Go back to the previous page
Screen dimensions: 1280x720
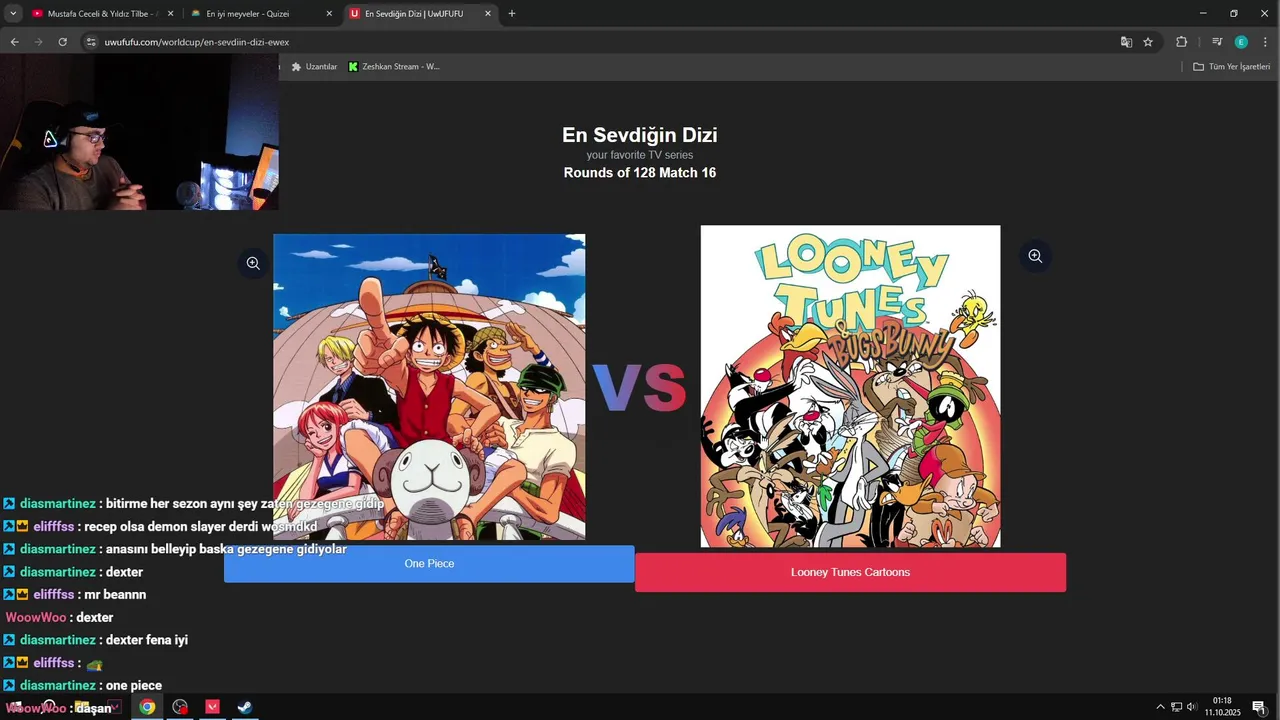[x=14, y=42]
